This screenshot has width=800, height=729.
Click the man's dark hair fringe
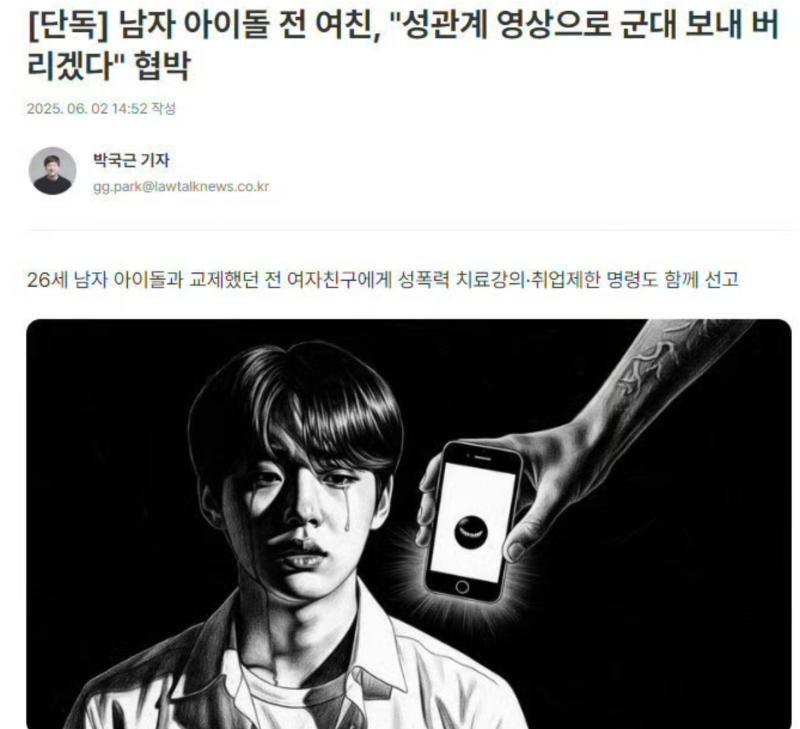tap(301, 408)
